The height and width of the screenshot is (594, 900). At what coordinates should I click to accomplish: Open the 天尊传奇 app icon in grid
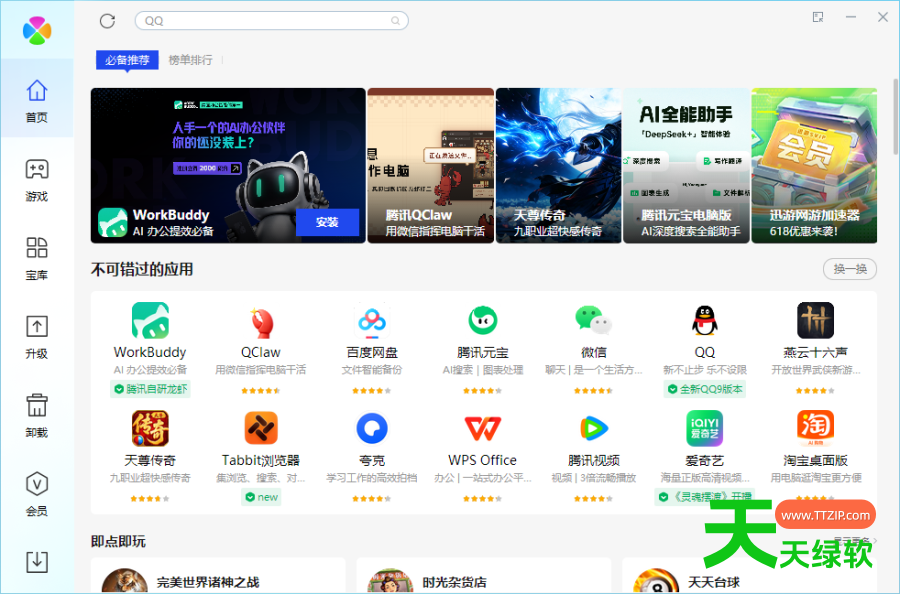150,428
